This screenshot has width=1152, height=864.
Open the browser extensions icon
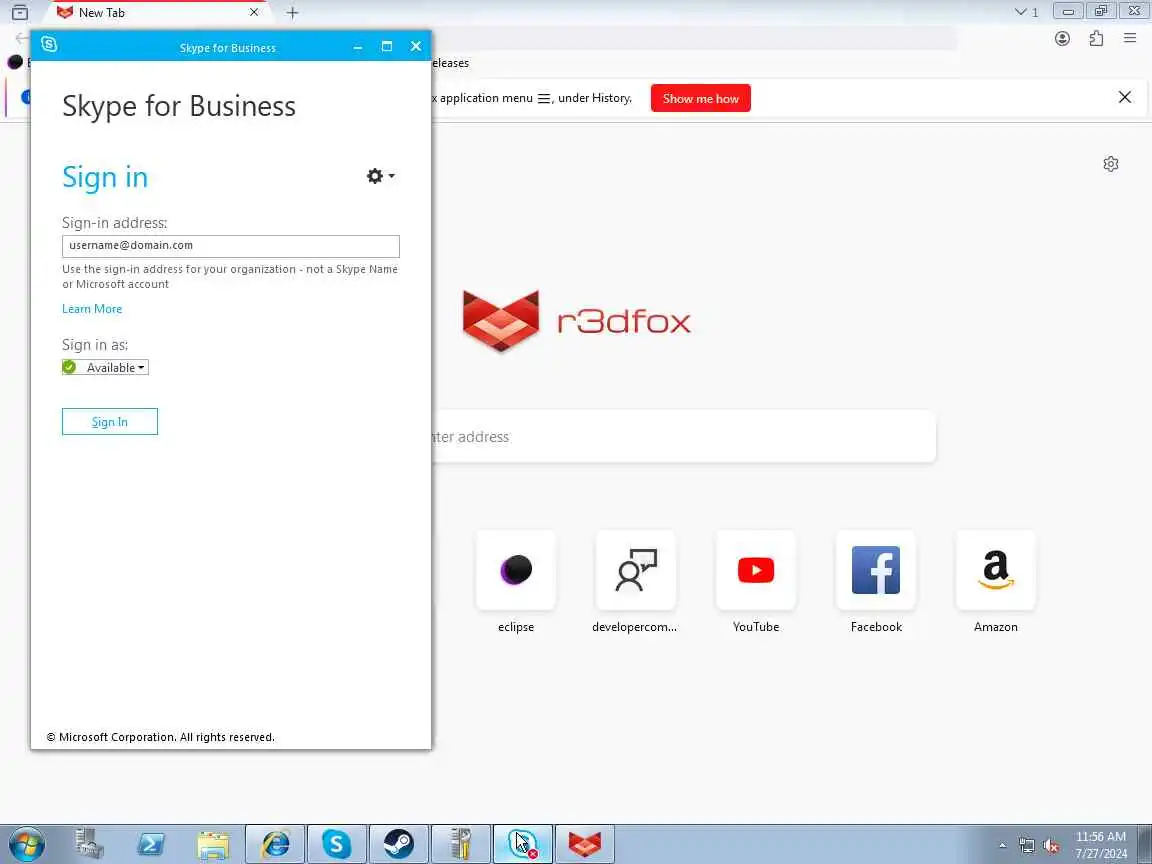tap(1096, 38)
